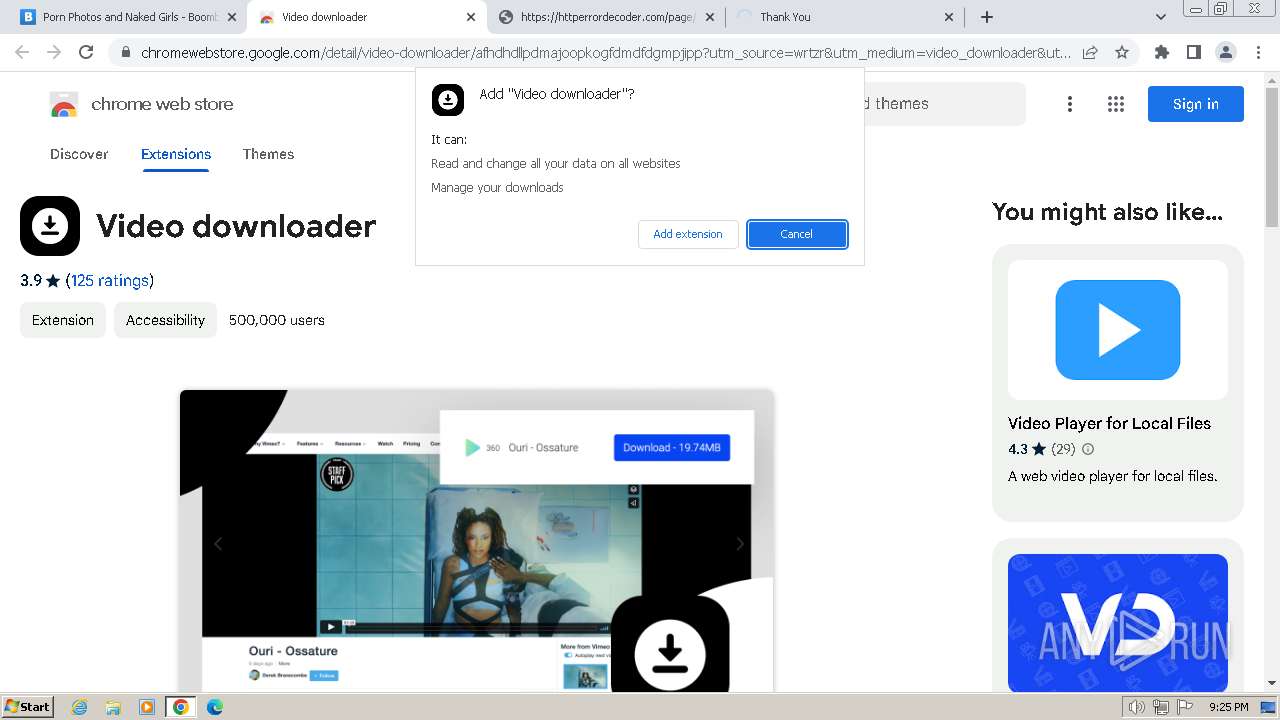
Task: Switch to the Themes tab
Action: click(x=268, y=154)
